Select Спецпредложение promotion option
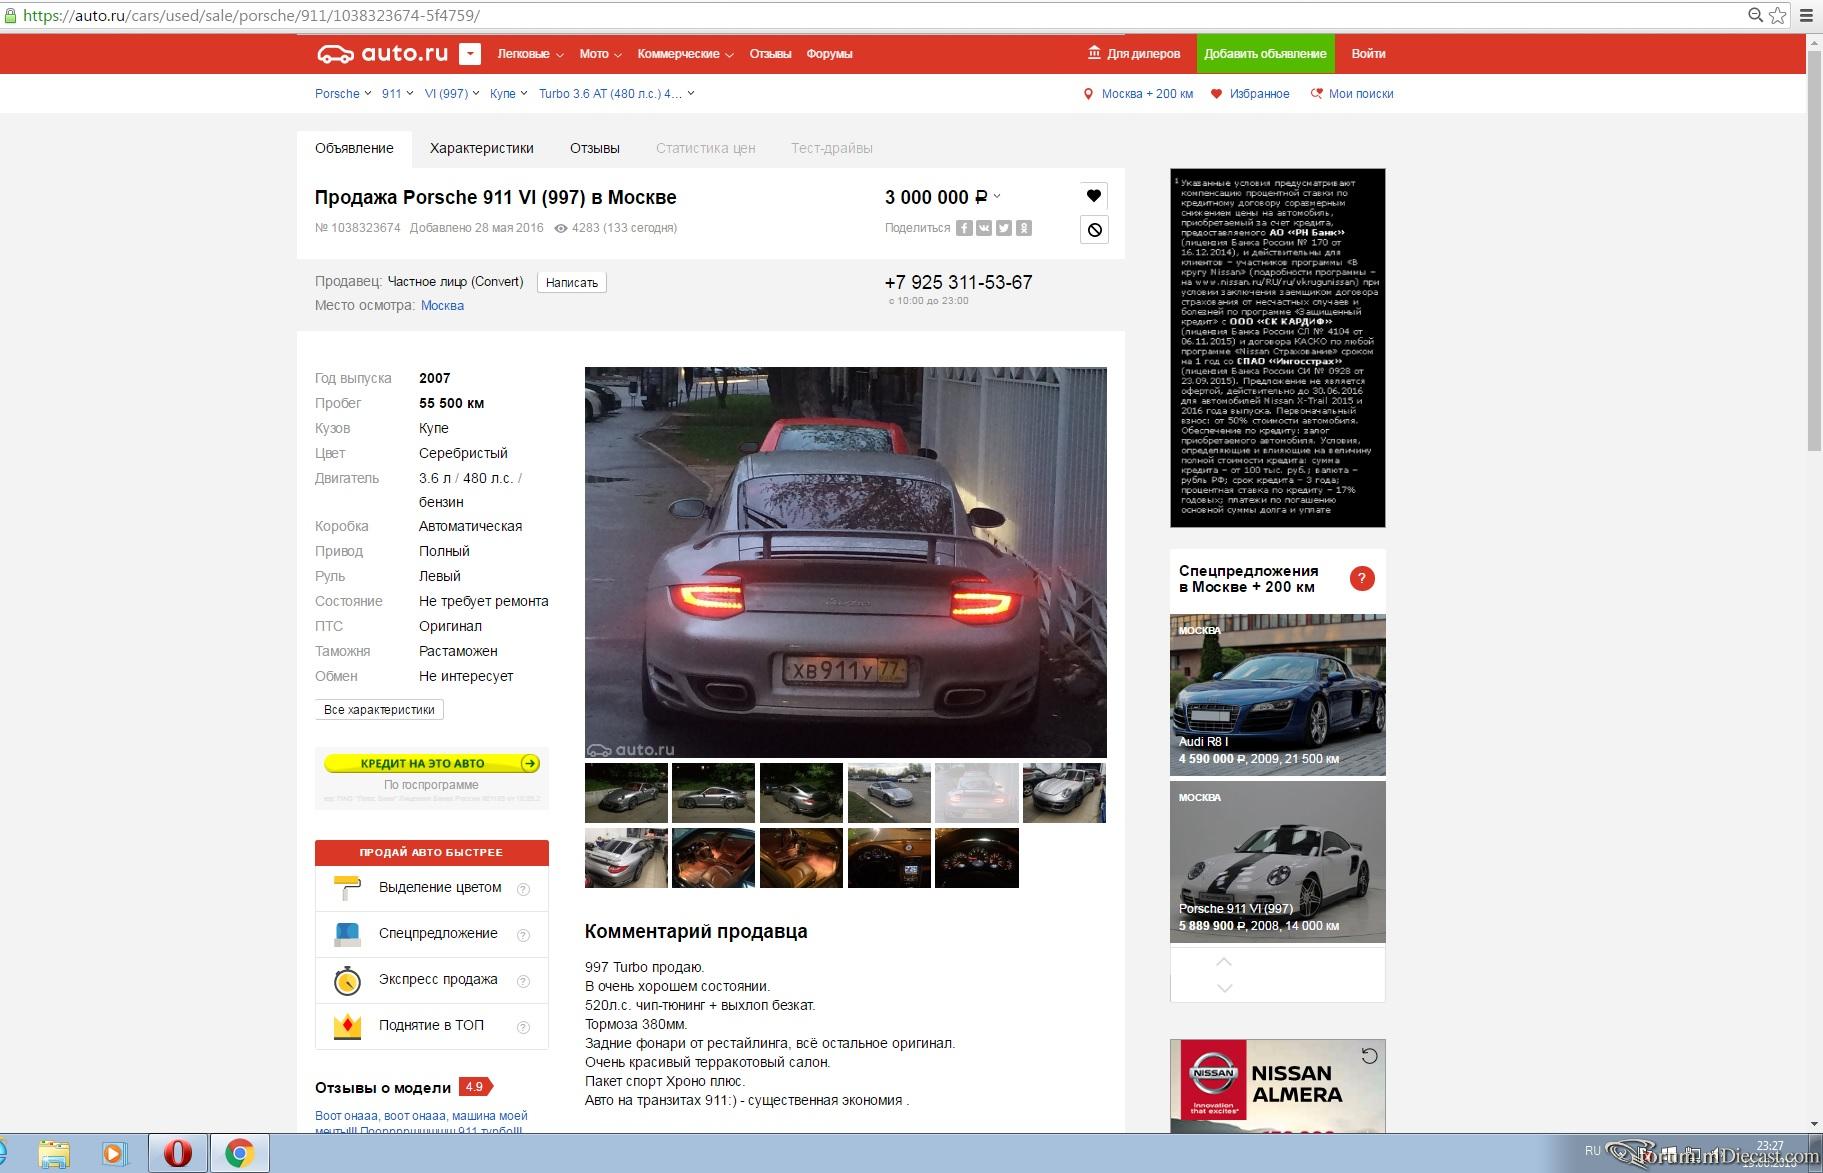 (432, 934)
